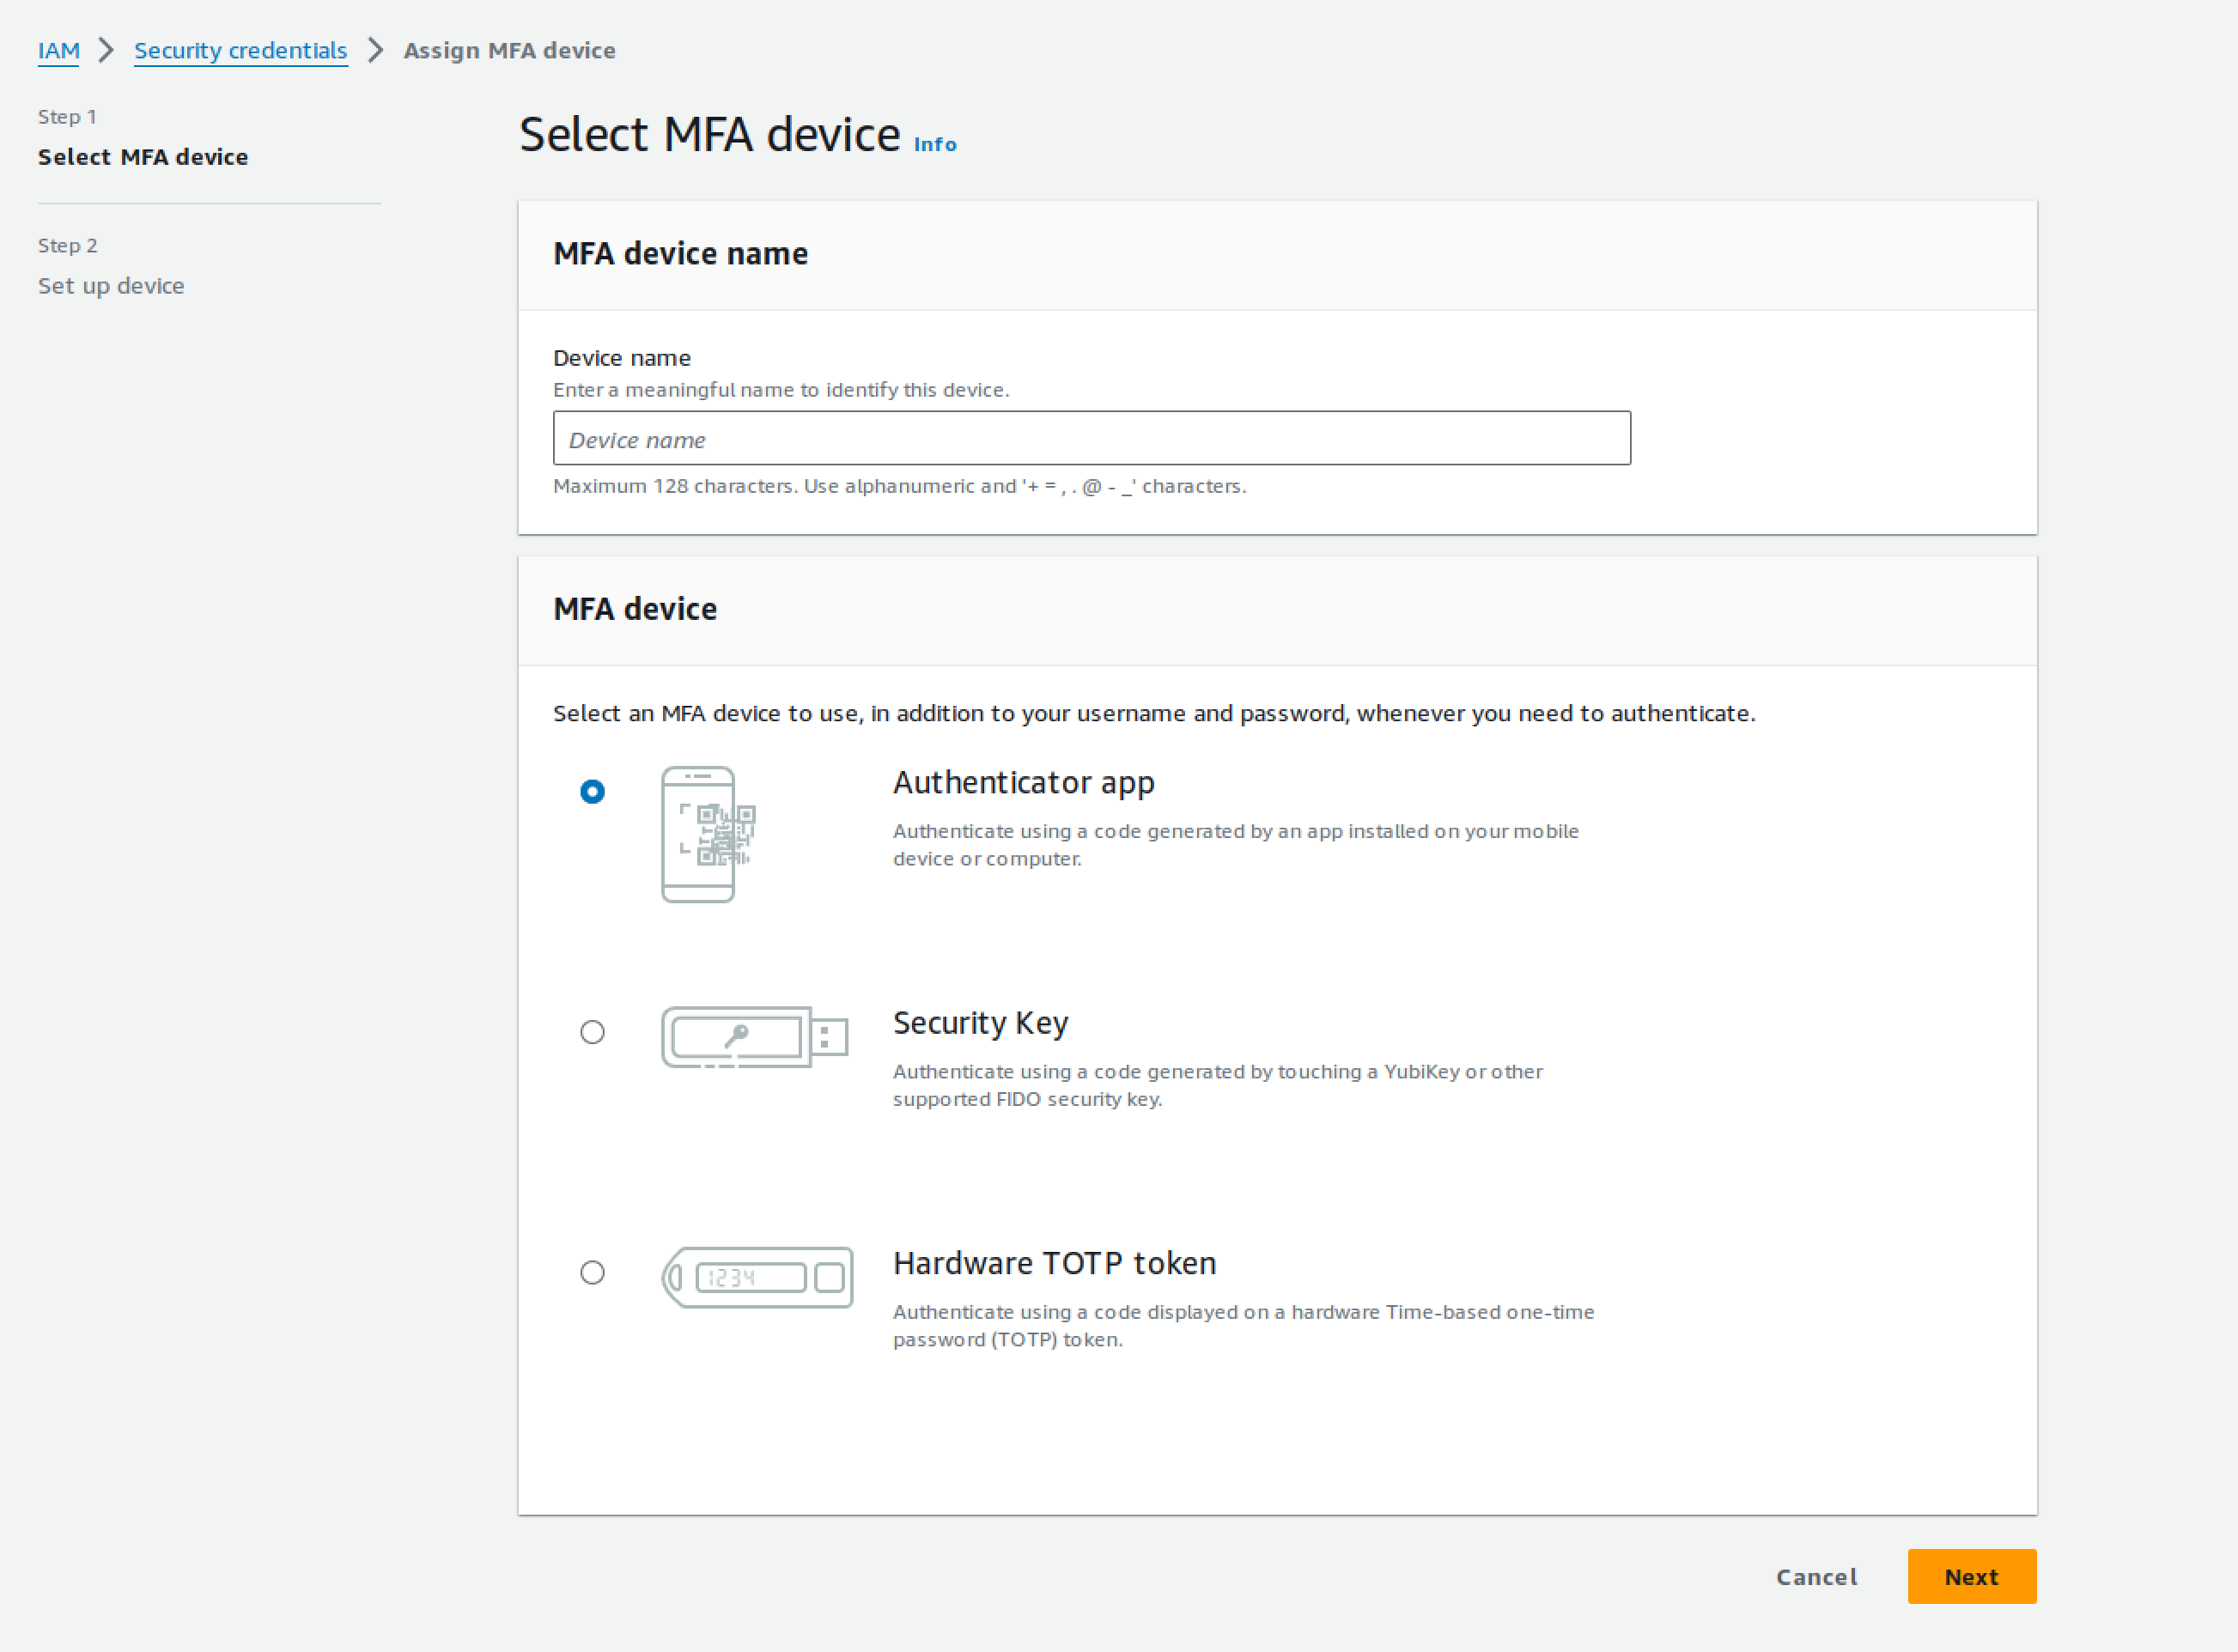Click the Hardware TOTP token icon

[x=757, y=1277]
